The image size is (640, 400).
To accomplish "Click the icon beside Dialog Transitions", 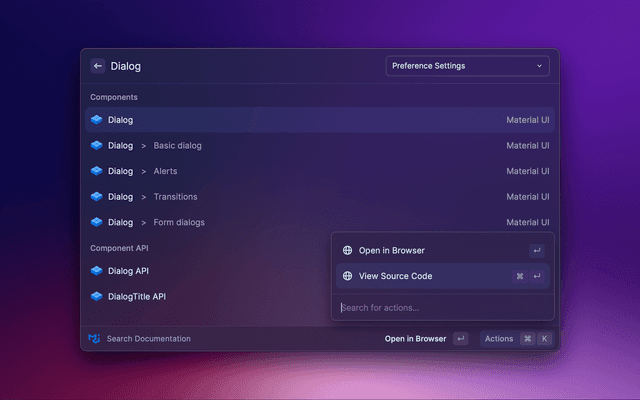I will [x=97, y=197].
